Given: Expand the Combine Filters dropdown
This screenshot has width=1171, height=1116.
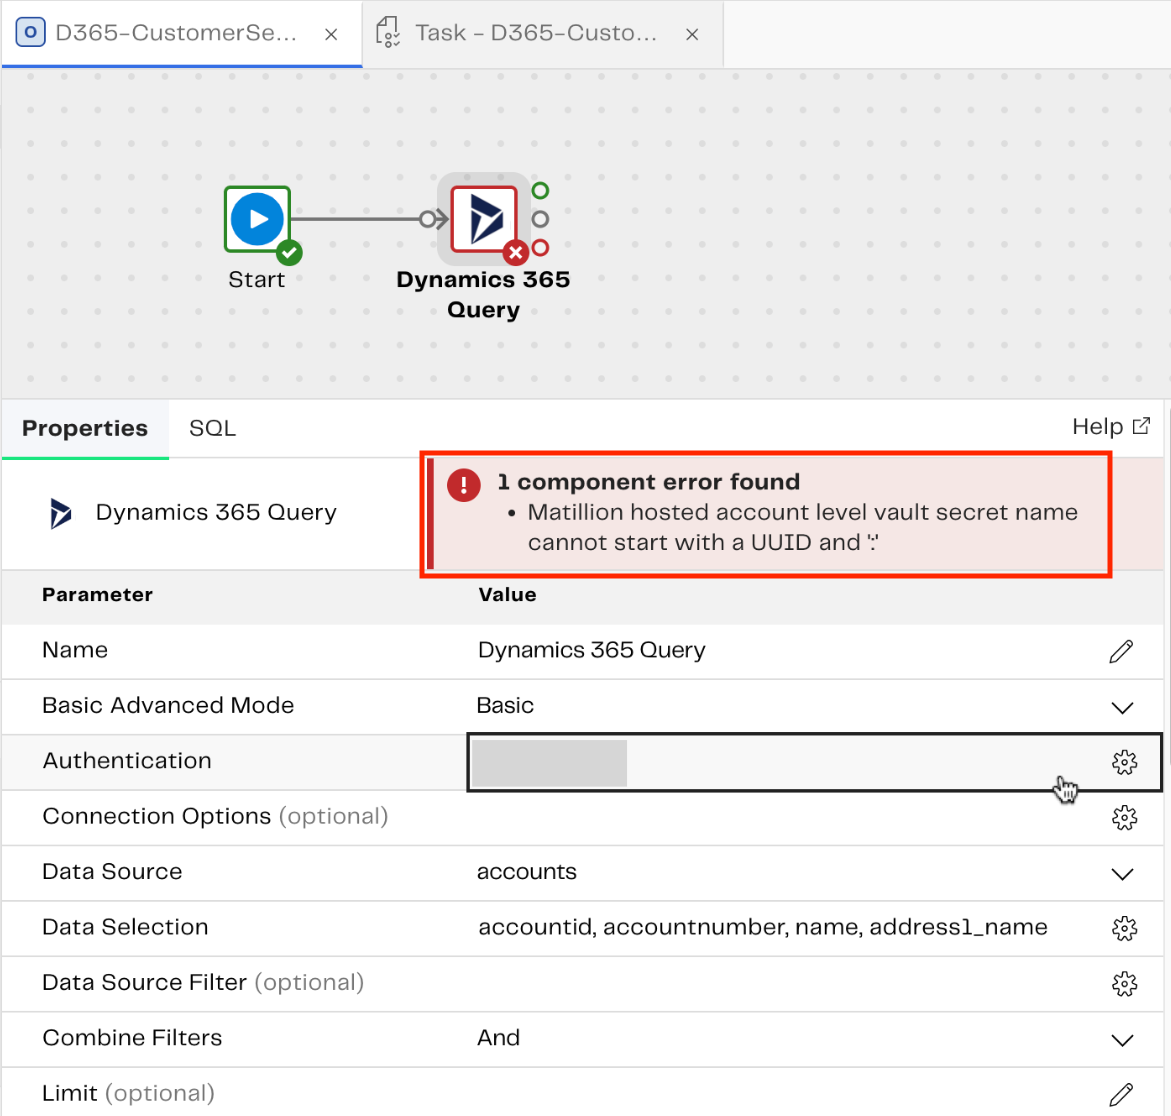Looking at the screenshot, I should 1122,1040.
